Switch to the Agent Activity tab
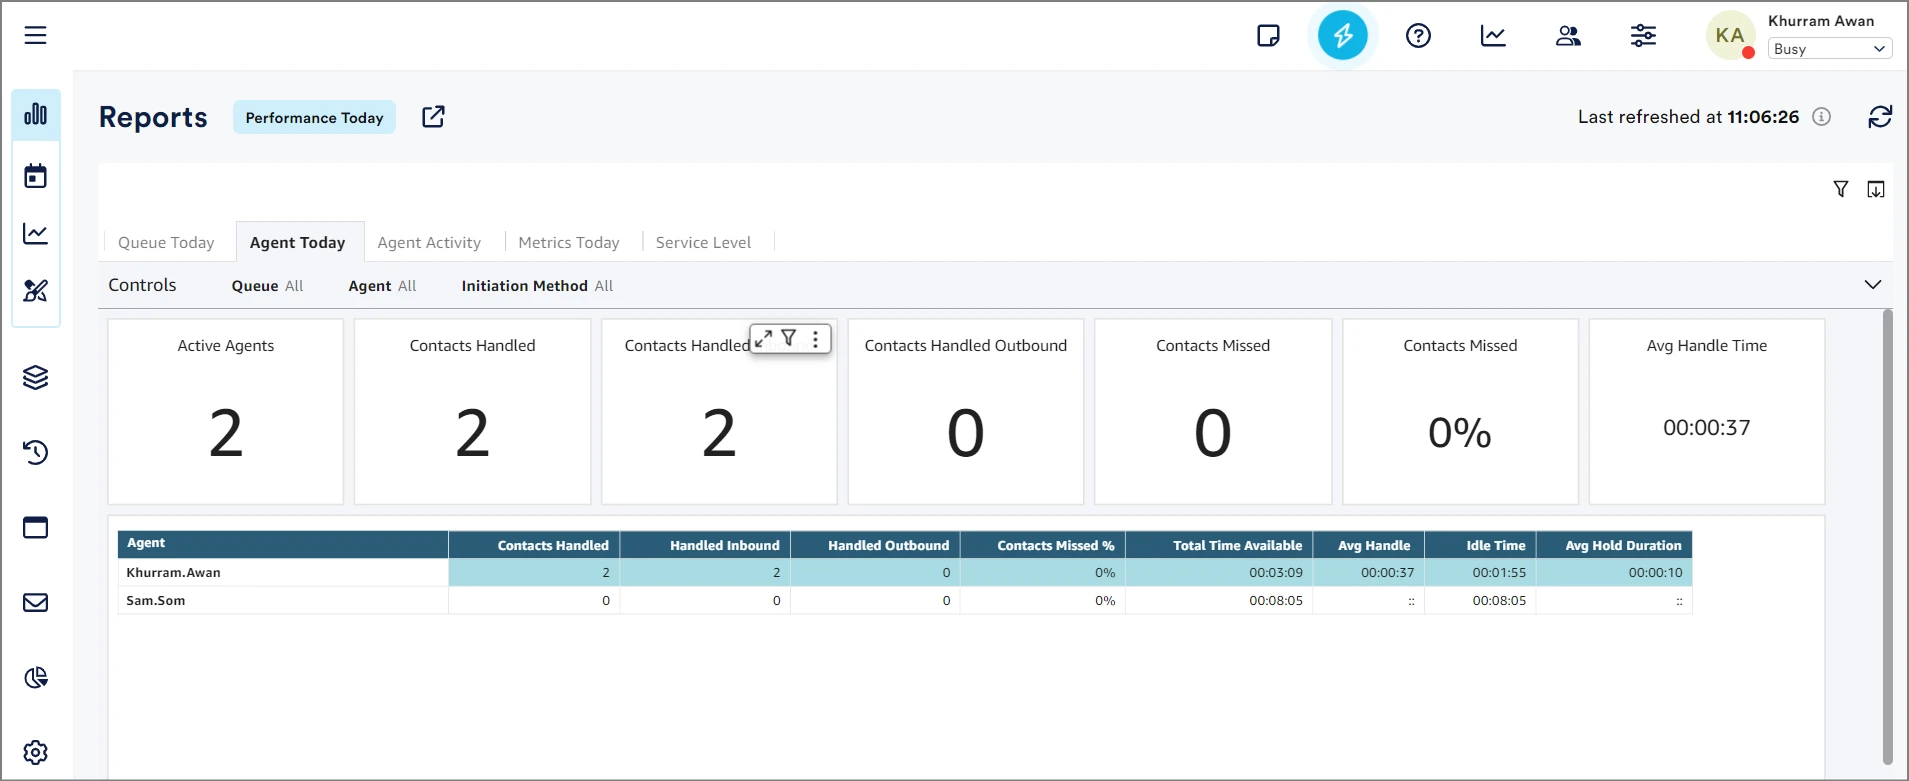 click(x=429, y=243)
